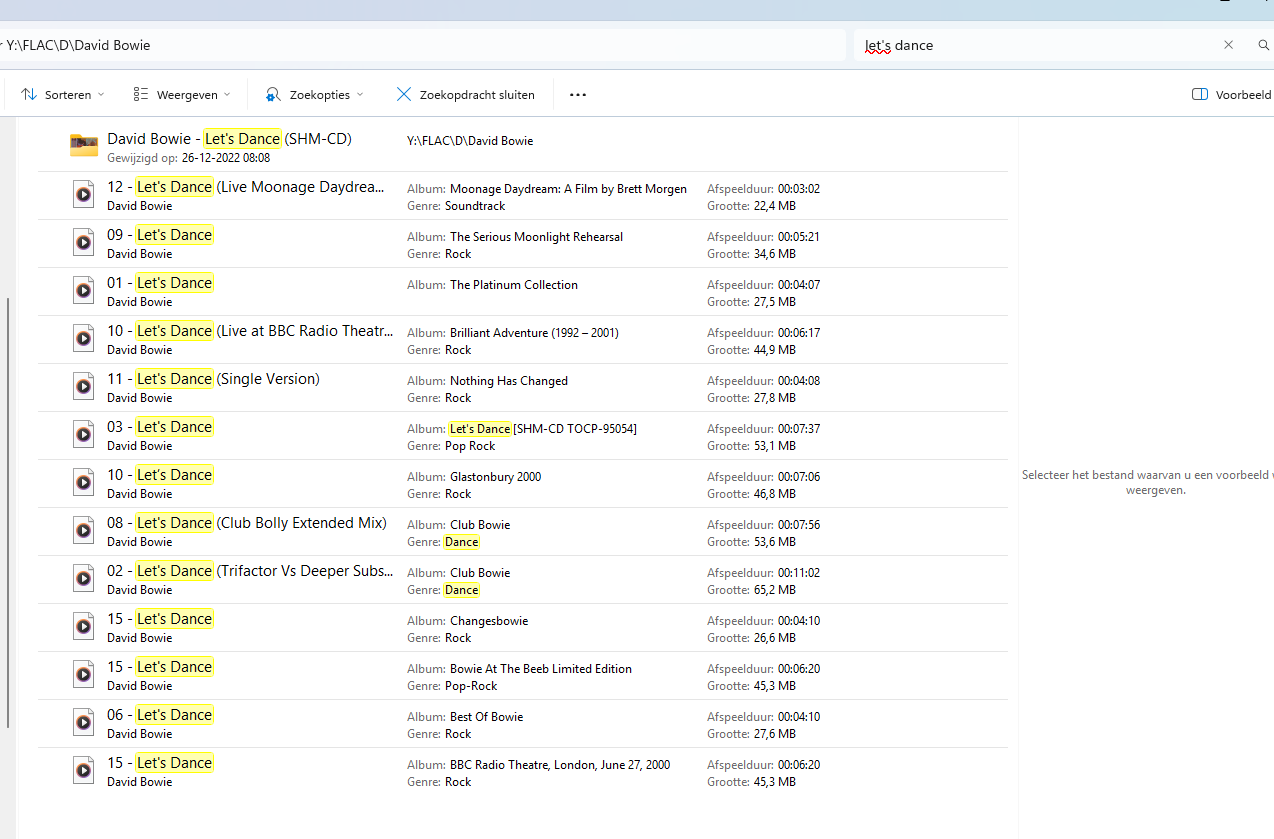Select 02 - Let's Dance (Trifactor Vs Deeper Subs... file name

click(250, 571)
